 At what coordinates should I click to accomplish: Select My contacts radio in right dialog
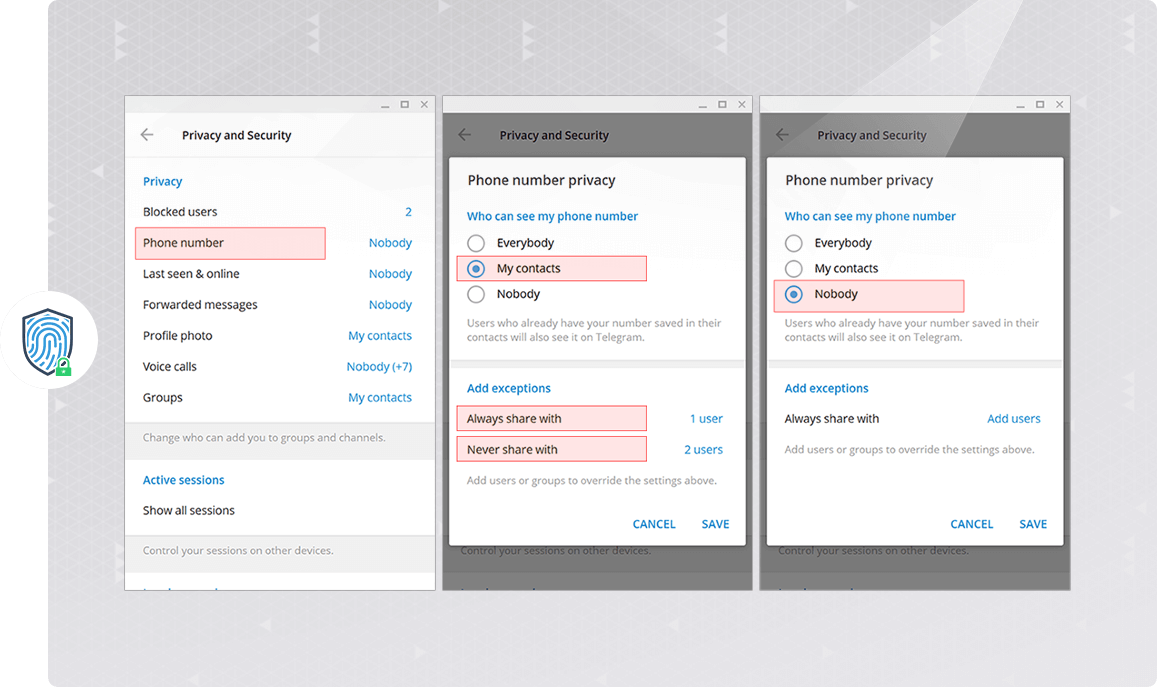pos(794,269)
